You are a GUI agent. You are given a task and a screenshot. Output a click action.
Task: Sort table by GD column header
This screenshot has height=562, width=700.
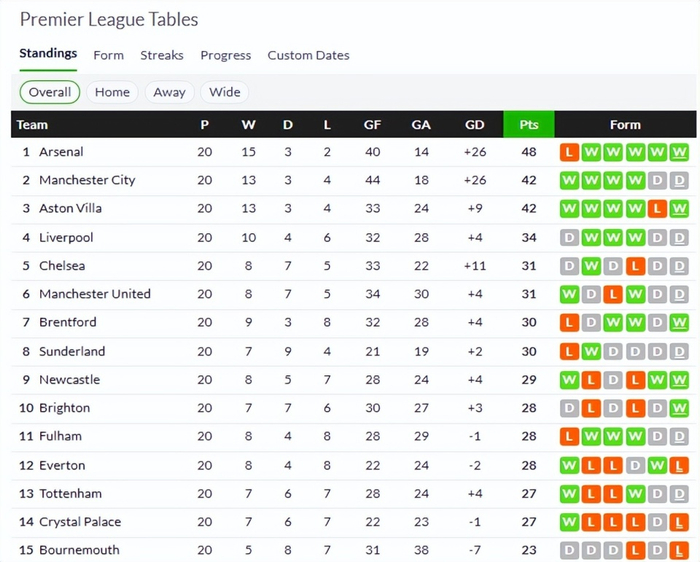pyautogui.click(x=475, y=125)
